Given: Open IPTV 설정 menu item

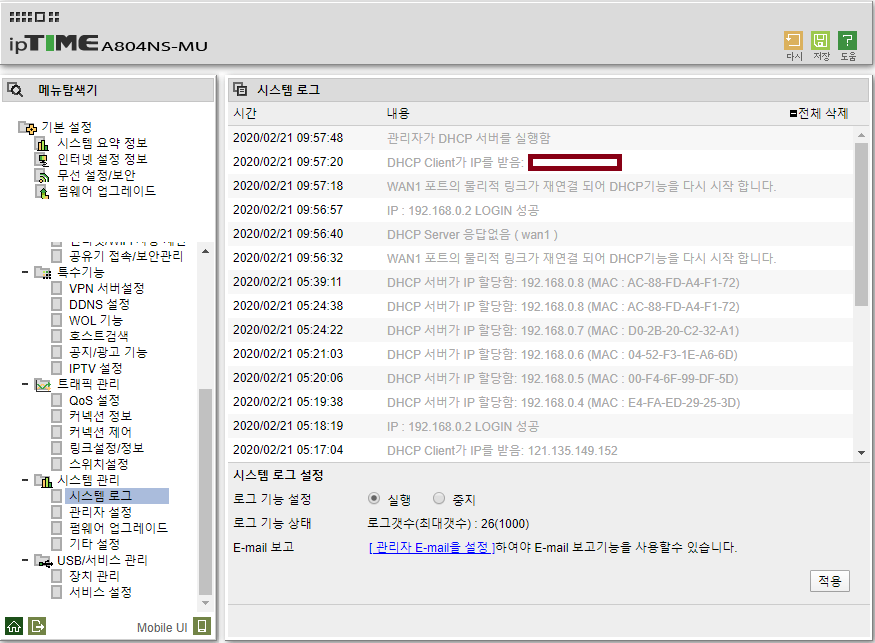Looking at the screenshot, I should coord(95,368).
